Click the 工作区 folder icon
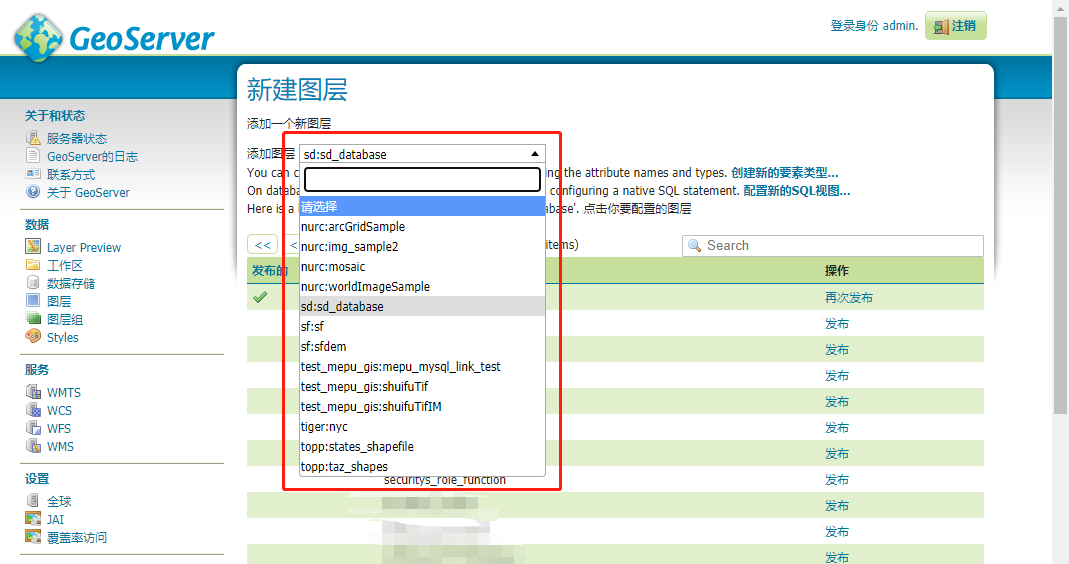This screenshot has width=1069, height=564. 33,265
